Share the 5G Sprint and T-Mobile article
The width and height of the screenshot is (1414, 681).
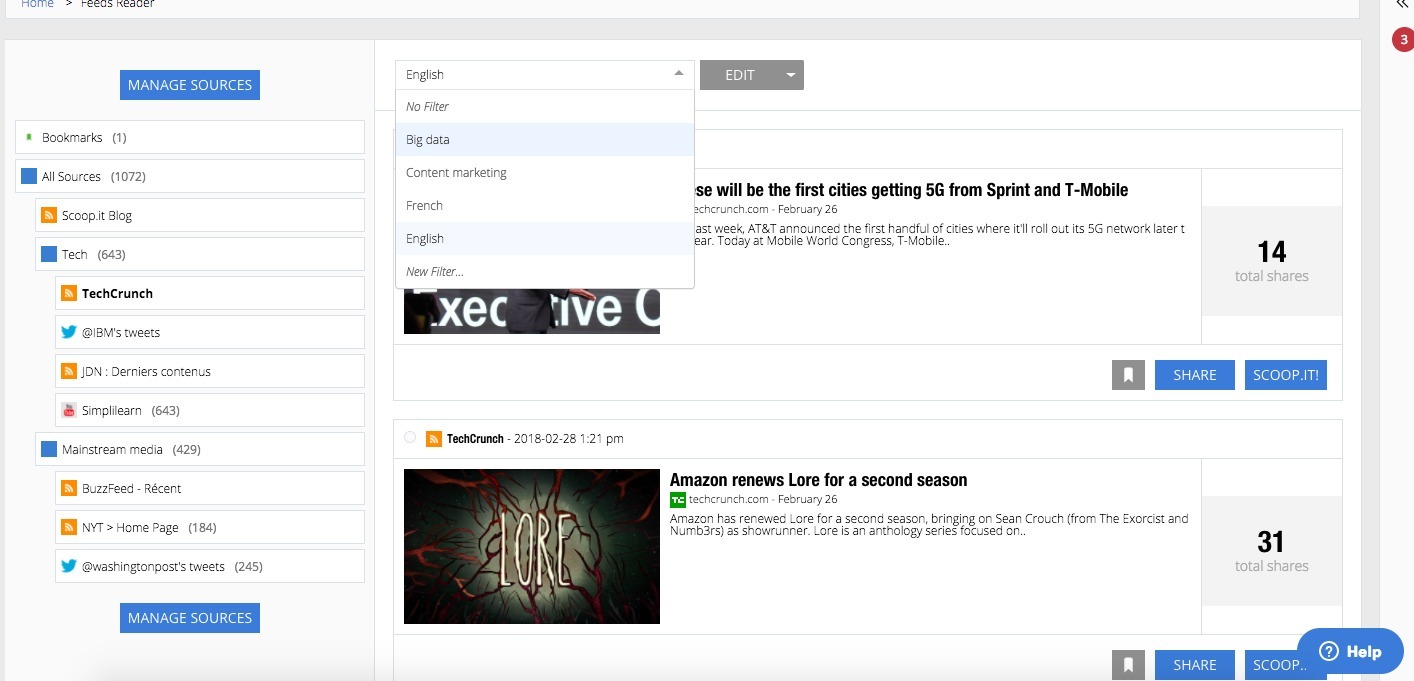click(1195, 375)
